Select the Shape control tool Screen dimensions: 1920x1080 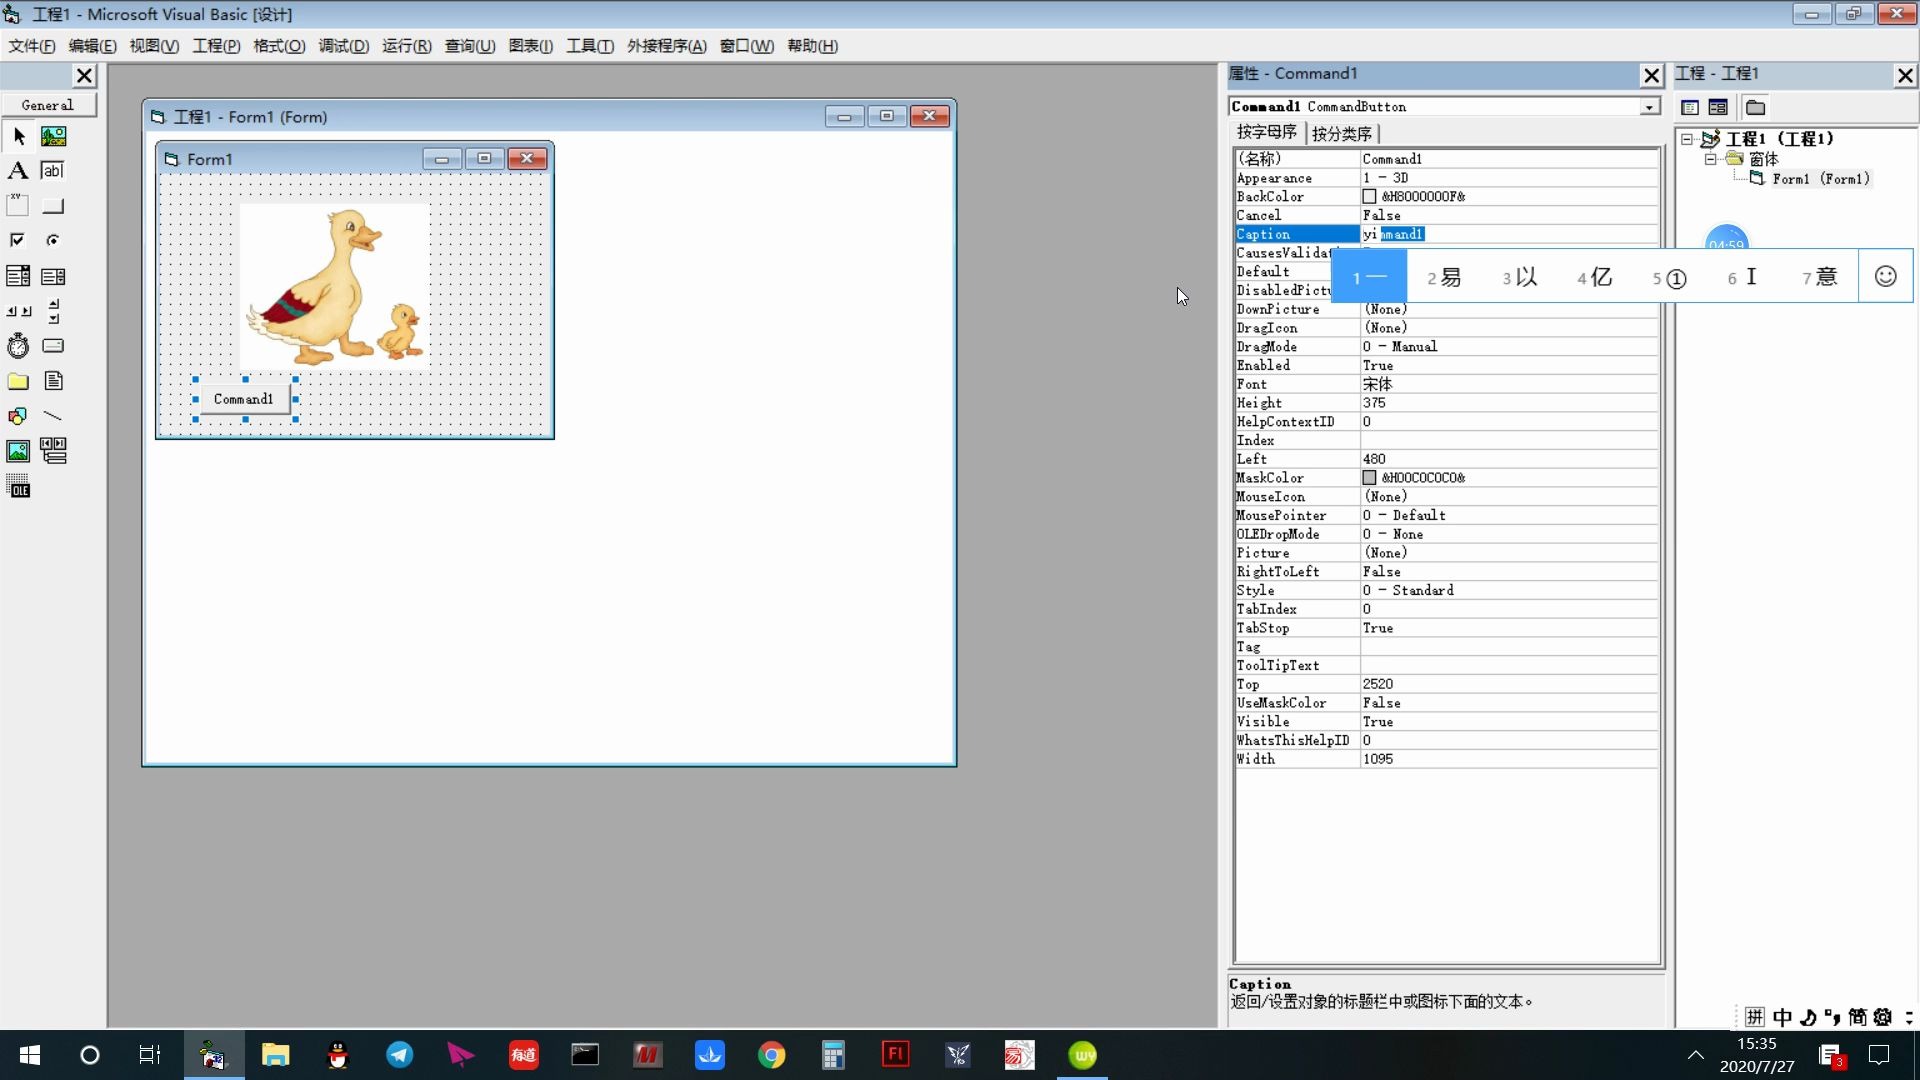(x=18, y=416)
